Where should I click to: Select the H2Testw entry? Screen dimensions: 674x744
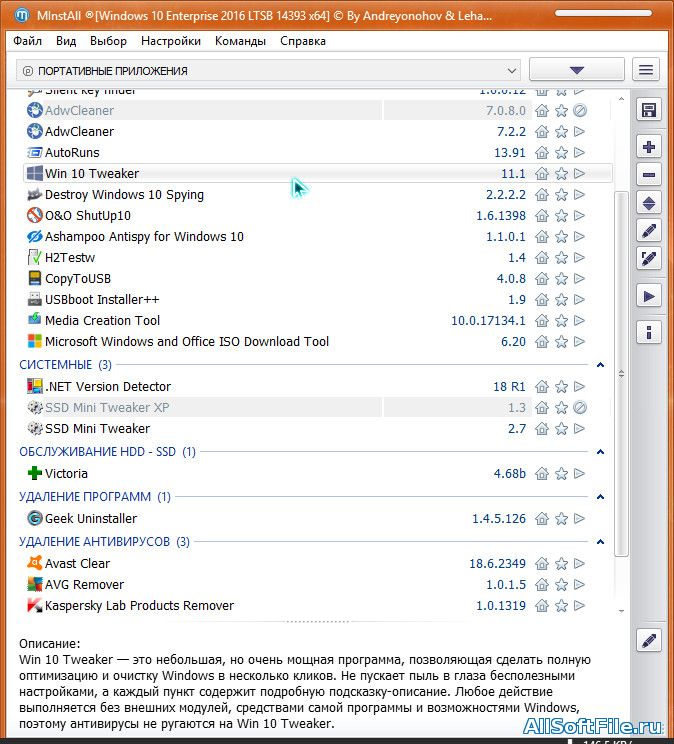tap(70, 258)
